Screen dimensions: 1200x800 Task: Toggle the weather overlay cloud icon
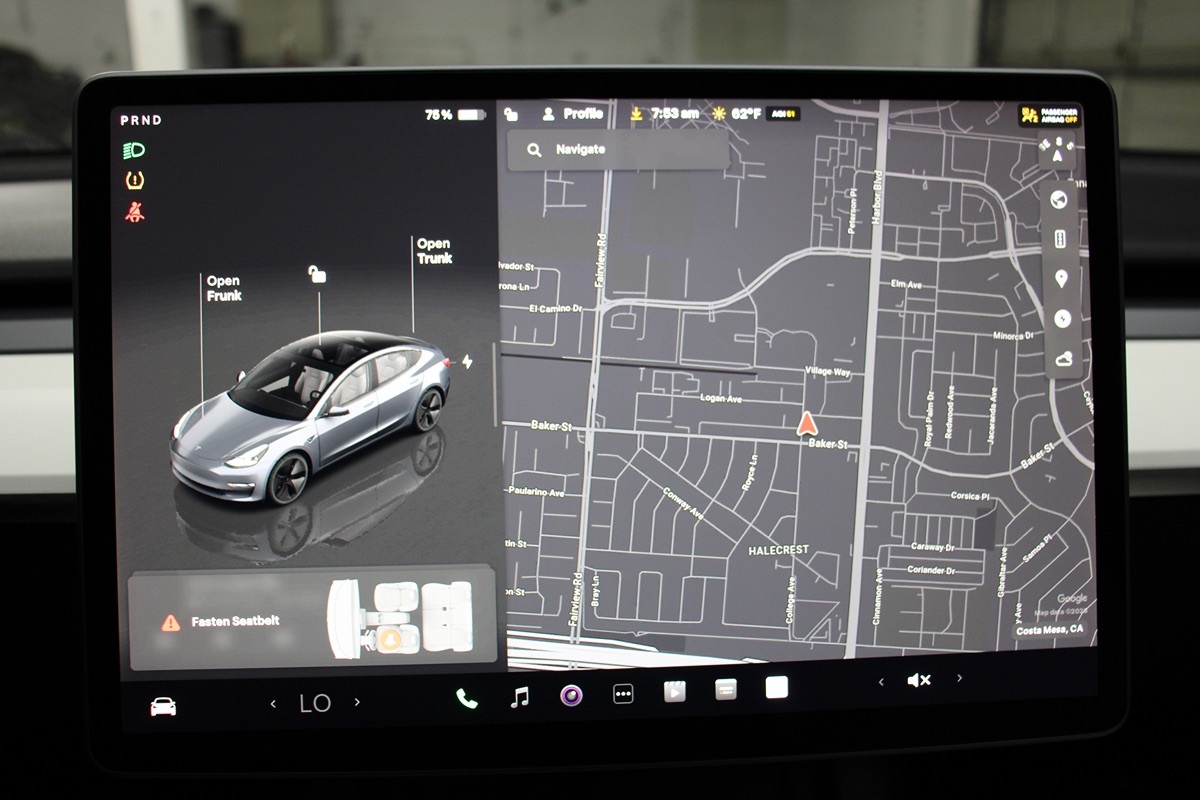click(x=1062, y=359)
